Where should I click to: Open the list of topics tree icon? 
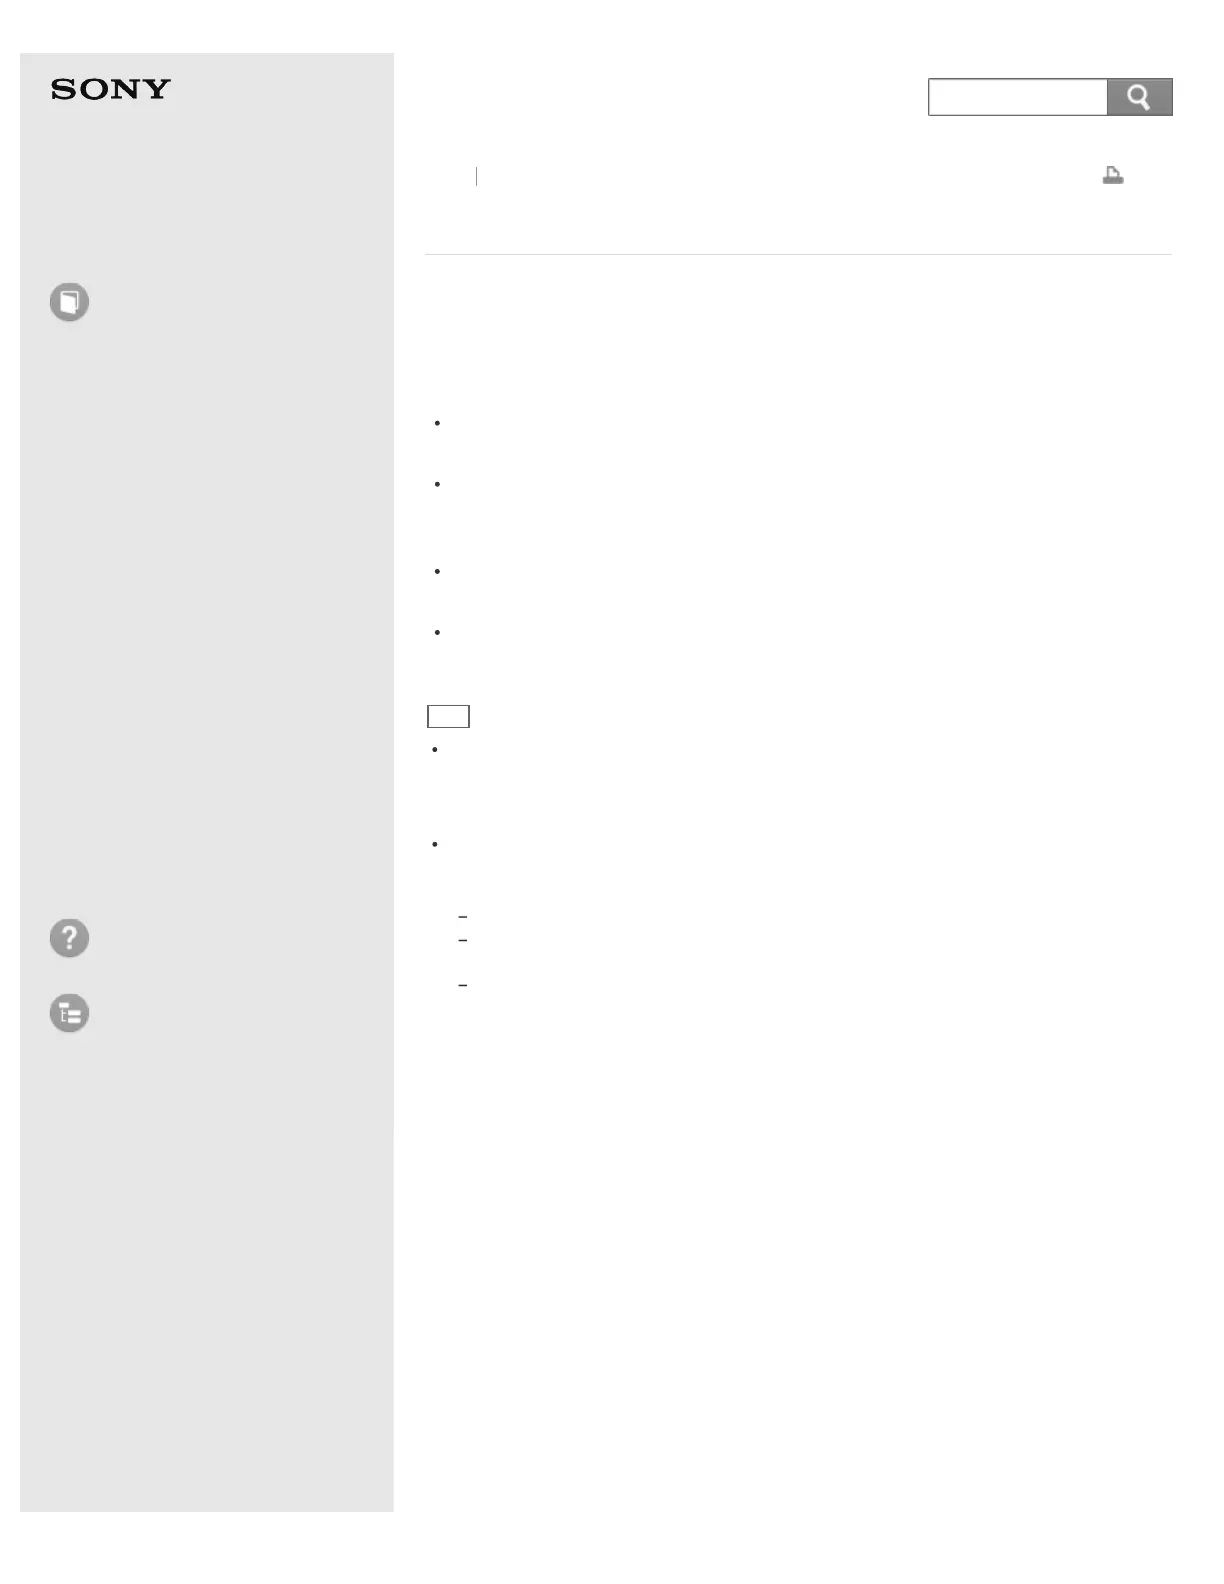(69, 1013)
